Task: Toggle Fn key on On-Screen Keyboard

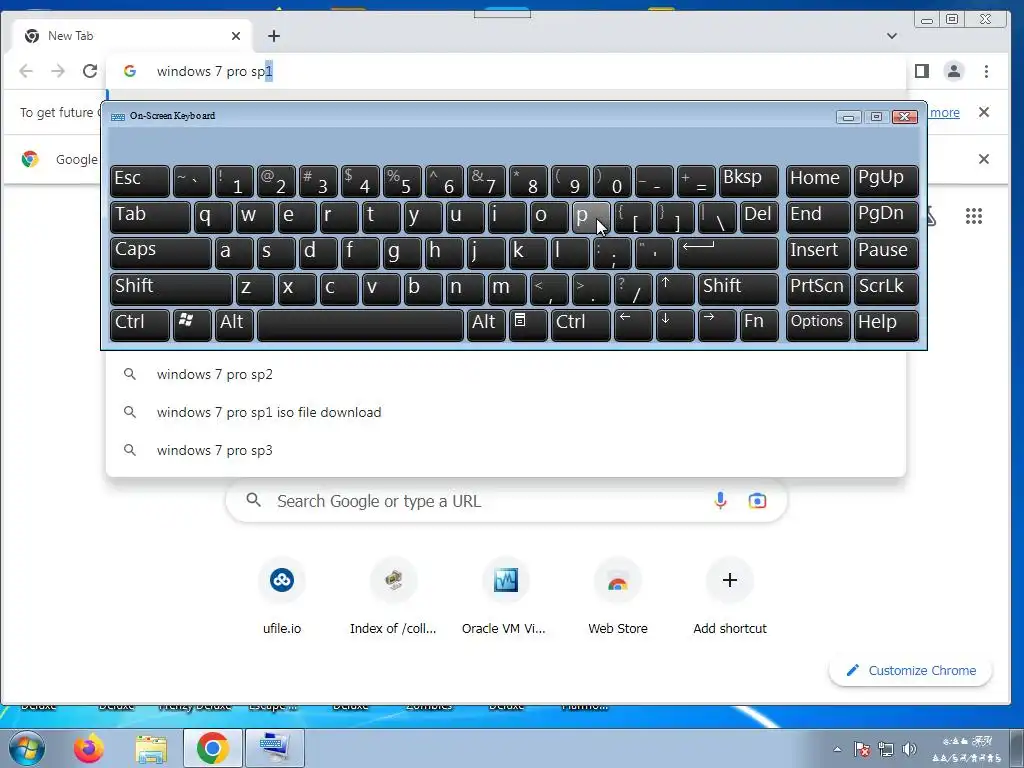Action: [759, 325]
